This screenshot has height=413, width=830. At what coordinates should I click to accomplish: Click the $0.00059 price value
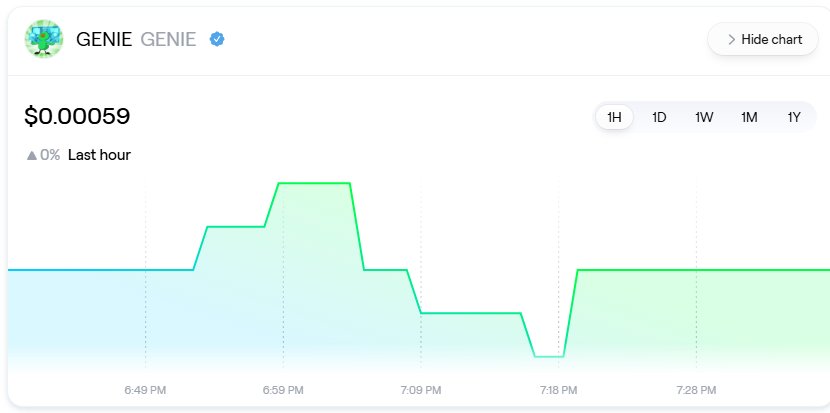click(x=77, y=117)
